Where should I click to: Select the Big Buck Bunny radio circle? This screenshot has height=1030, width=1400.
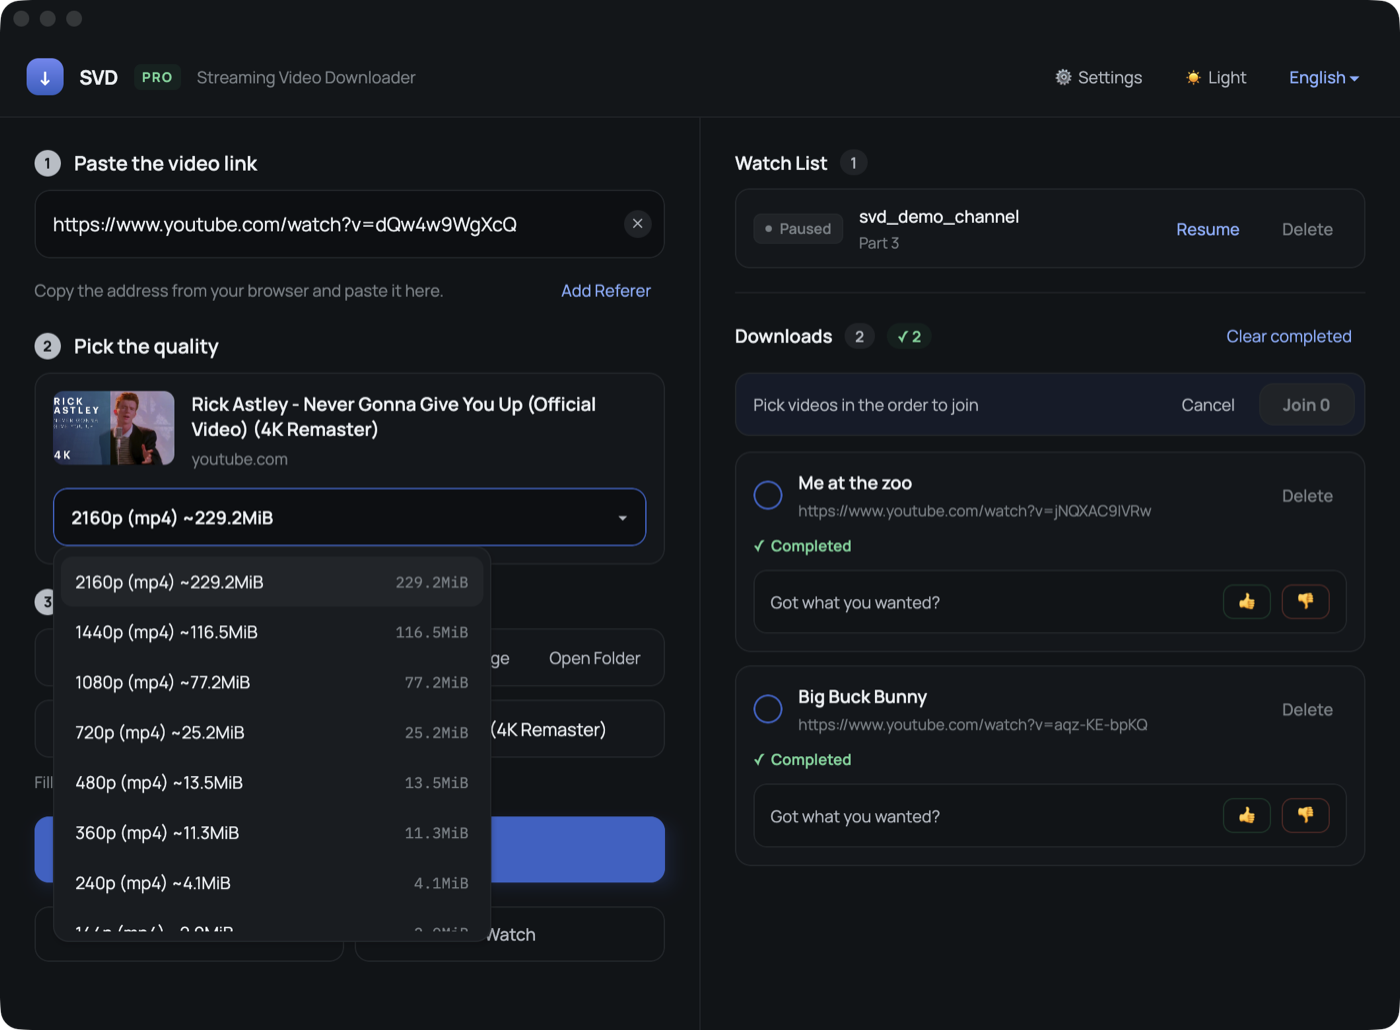(x=768, y=709)
